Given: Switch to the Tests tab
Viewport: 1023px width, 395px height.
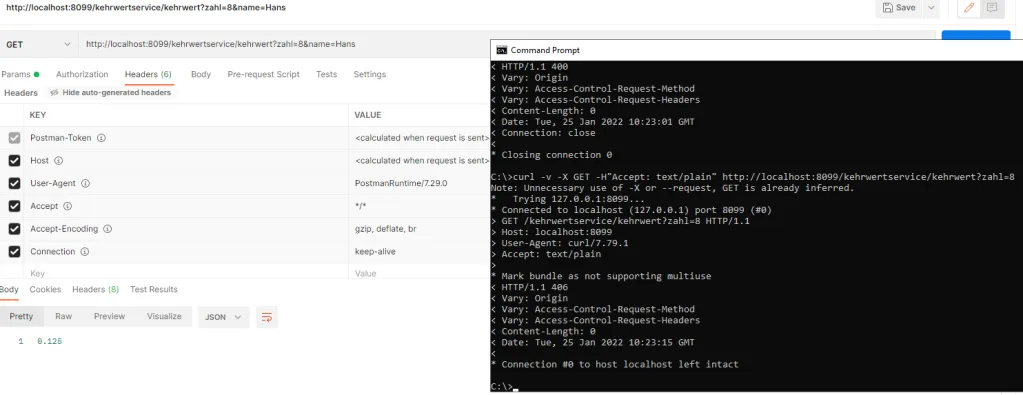Looking at the screenshot, I should (326, 74).
